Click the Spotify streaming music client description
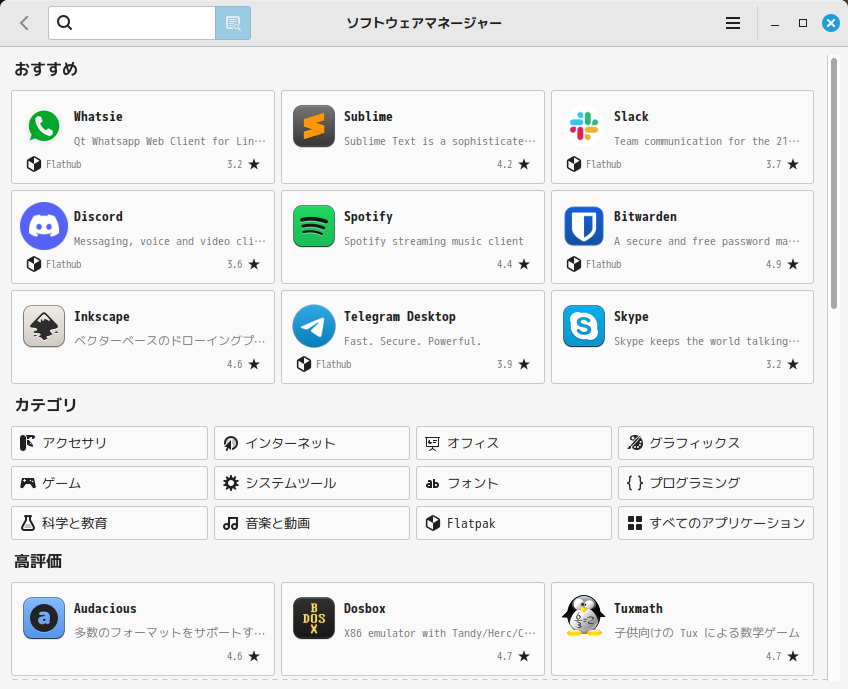The width and height of the screenshot is (848, 689). [434, 241]
